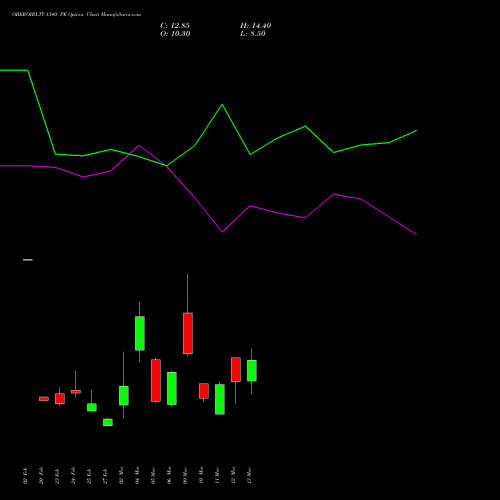The width and height of the screenshot is (500, 500).
Task: Click the red candlestick for 05 Mar
Action: [x=156, y=381]
